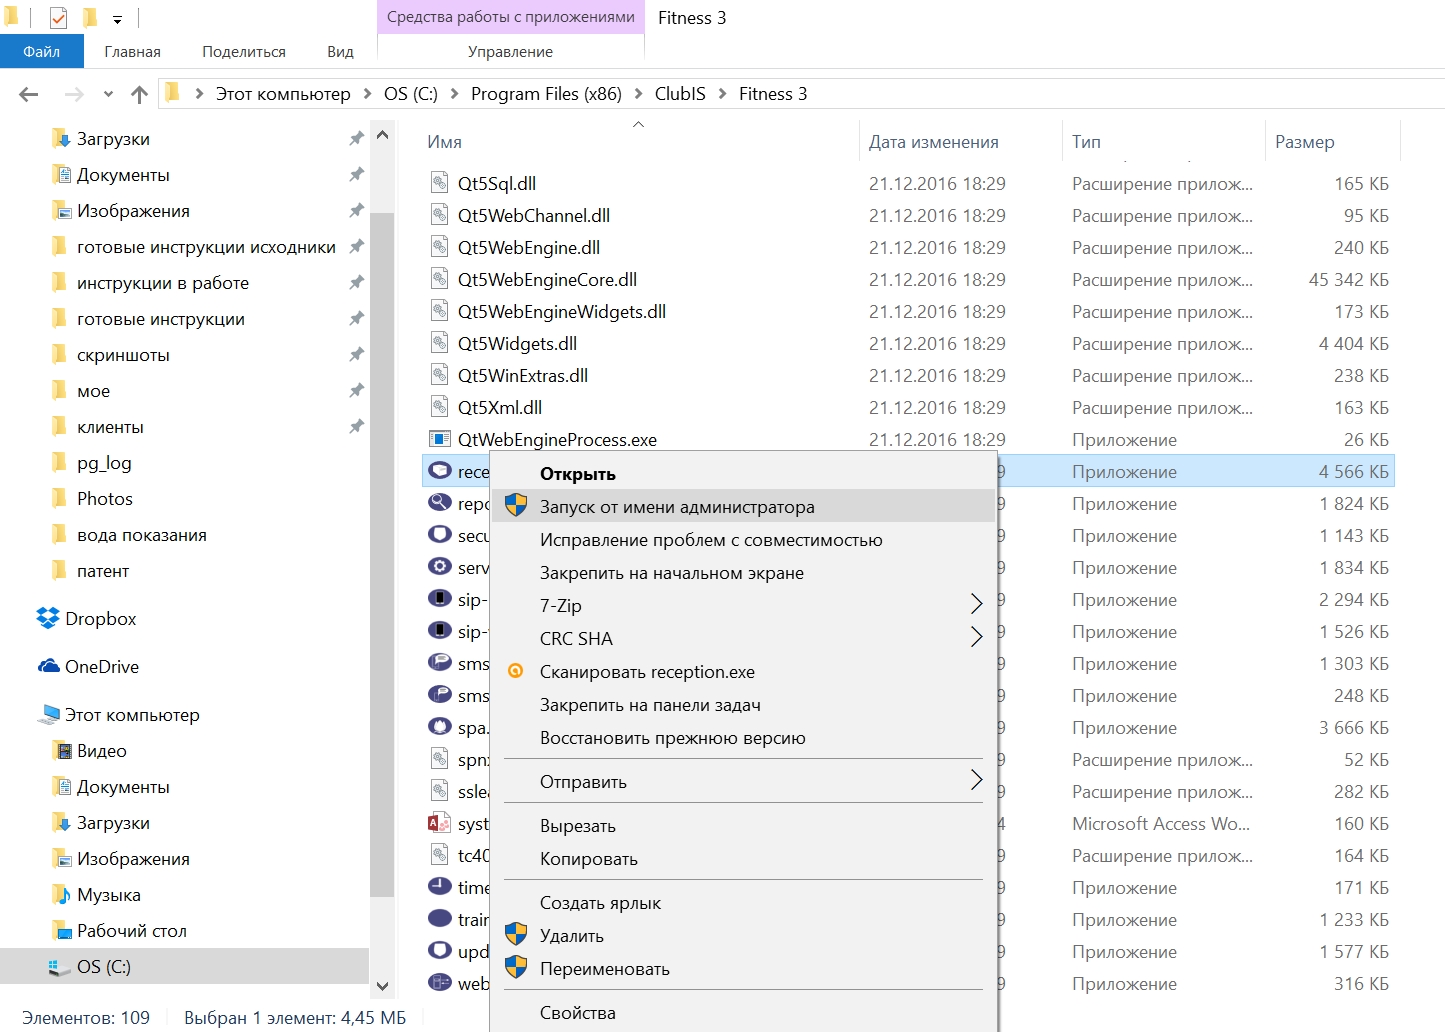
Task: Open the Вид ribbon tab
Action: [x=340, y=52]
